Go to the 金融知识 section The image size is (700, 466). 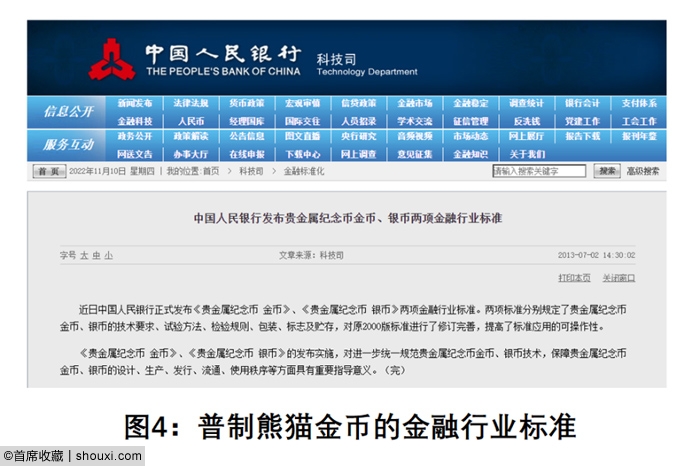[471, 154]
